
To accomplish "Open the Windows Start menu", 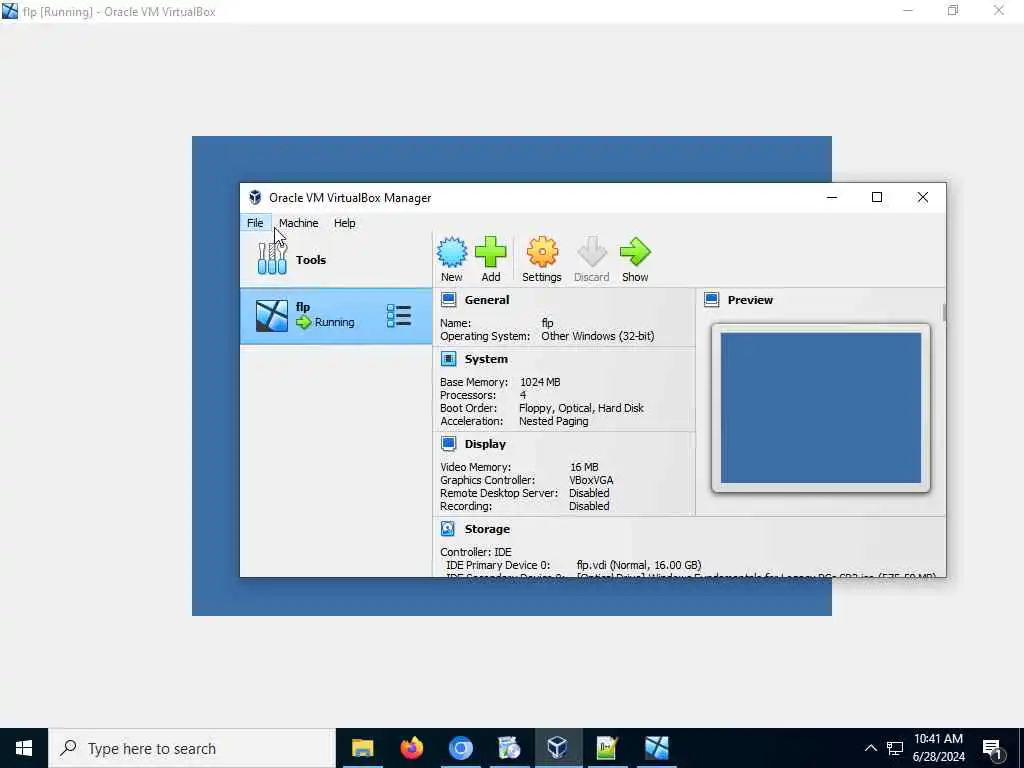I will click(x=24, y=748).
